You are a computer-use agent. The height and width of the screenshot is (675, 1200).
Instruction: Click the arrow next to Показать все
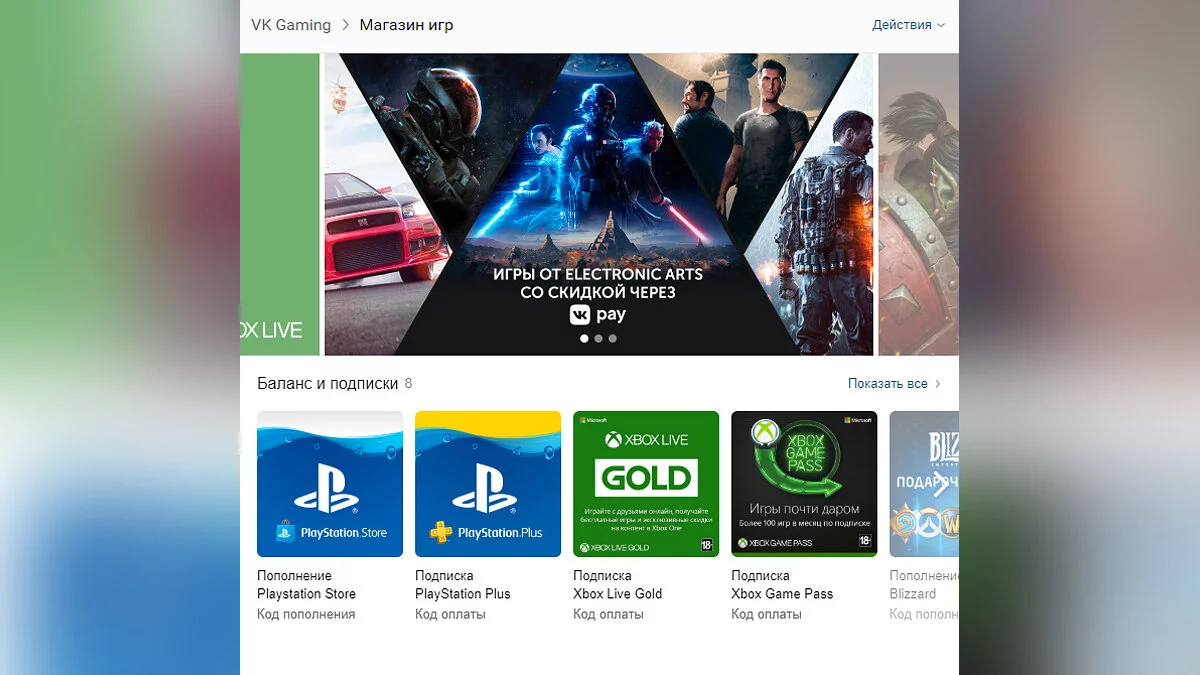pyautogui.click(x=938, y=384)
